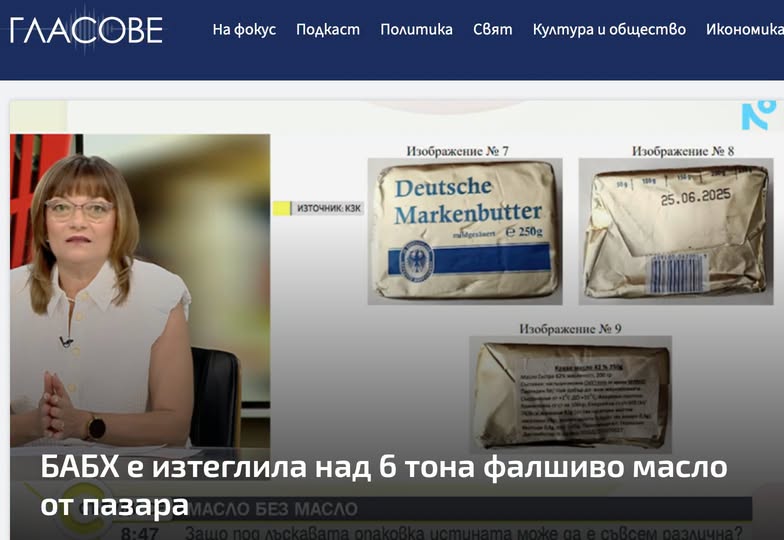This screenshot has width=784, height=540.
Task: Open the Политика section
Action: pos(416,30)
